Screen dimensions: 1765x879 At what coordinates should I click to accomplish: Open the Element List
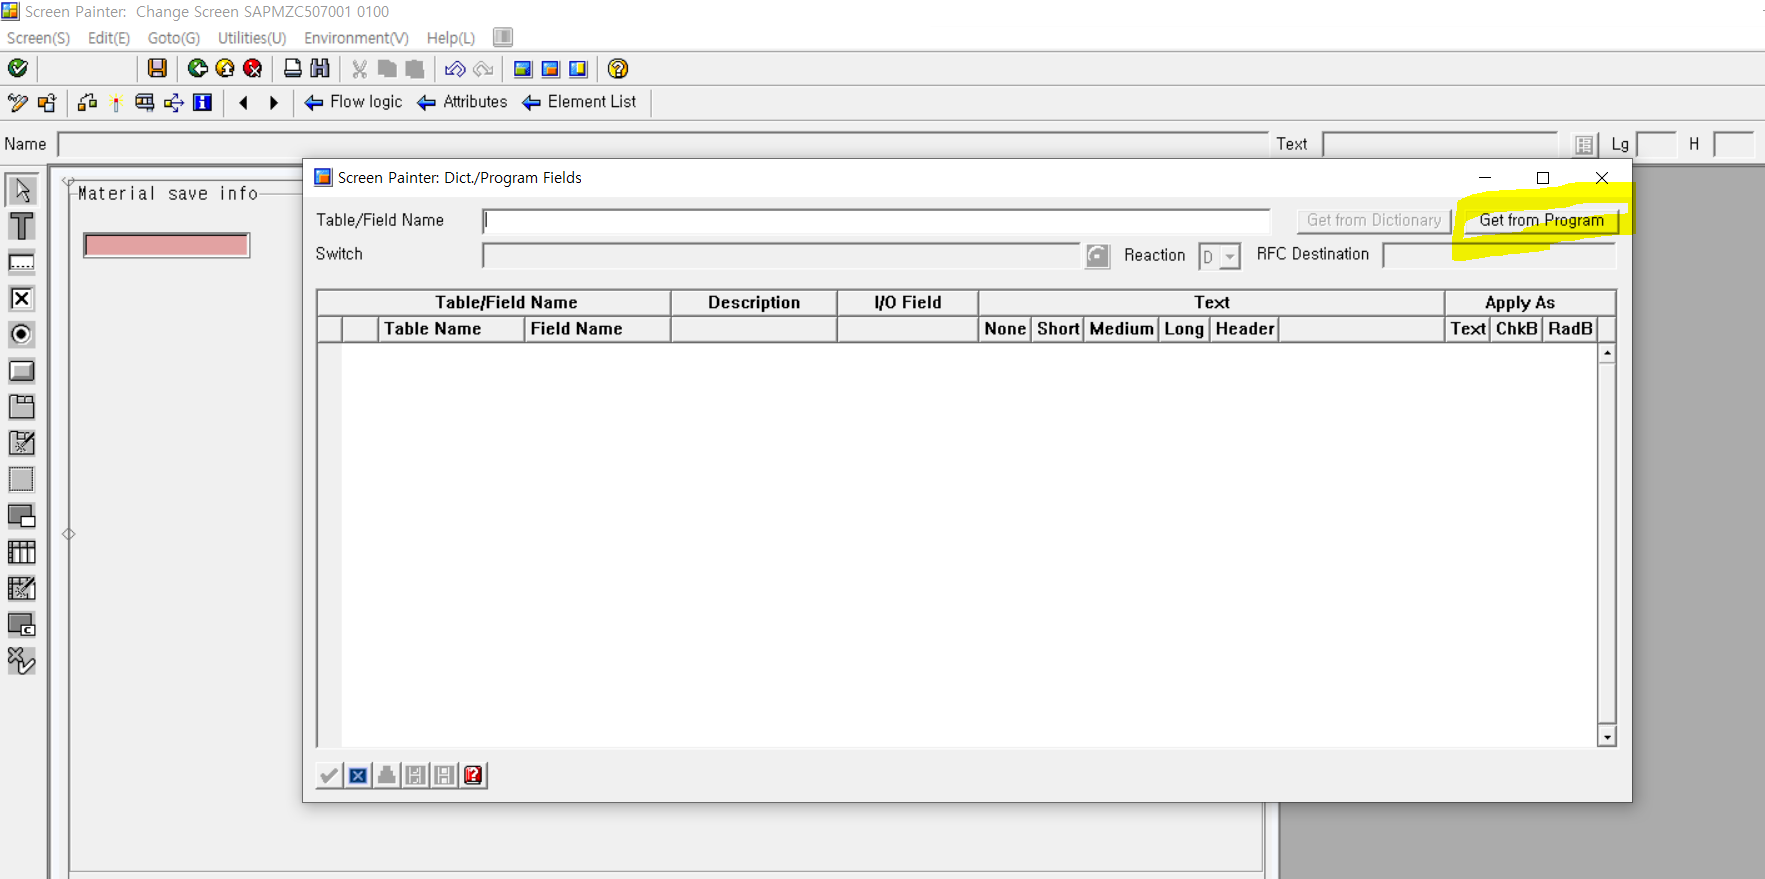[x=579, y=102]
